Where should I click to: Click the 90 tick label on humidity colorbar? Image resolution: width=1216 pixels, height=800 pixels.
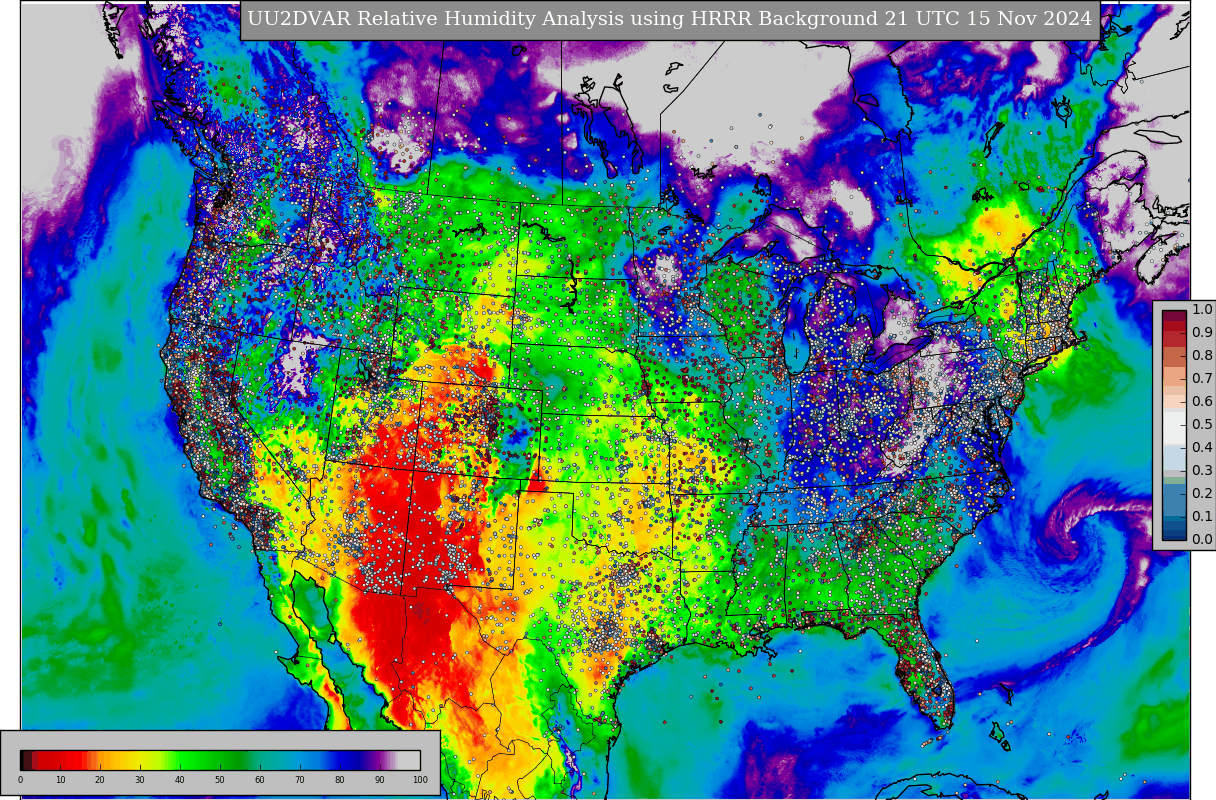(380, 780)
